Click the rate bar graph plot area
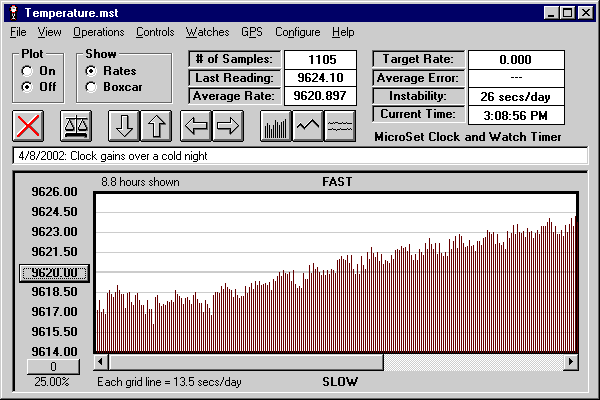 (336, 273)
